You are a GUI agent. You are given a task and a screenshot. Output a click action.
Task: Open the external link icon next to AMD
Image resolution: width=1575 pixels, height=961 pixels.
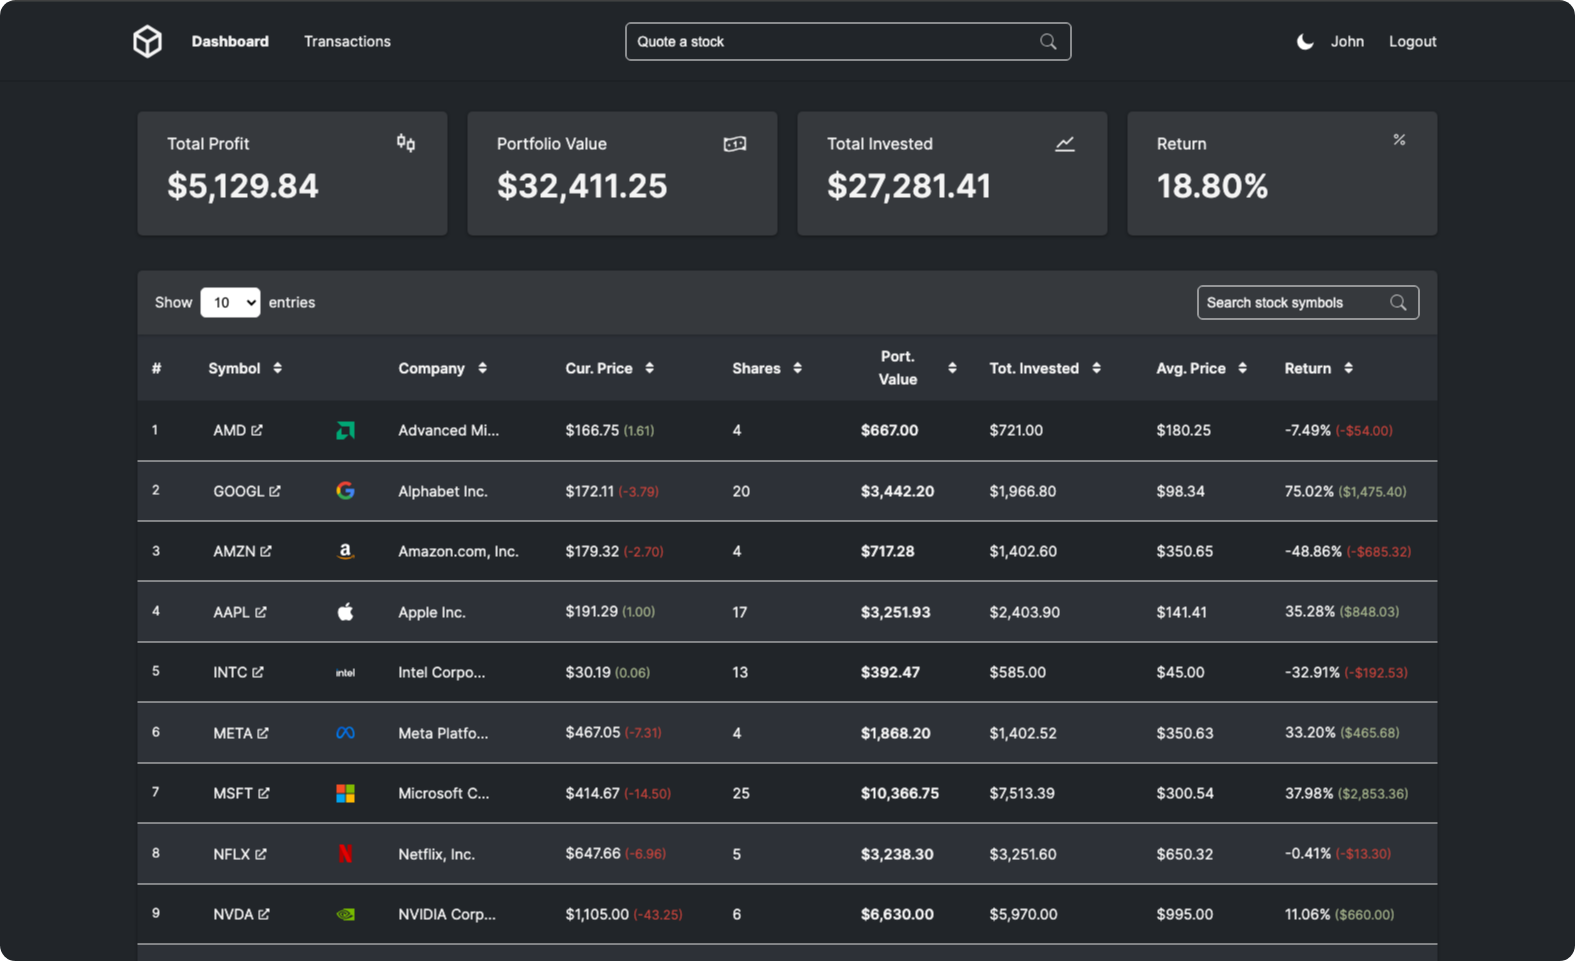click(x=257, y=430)
